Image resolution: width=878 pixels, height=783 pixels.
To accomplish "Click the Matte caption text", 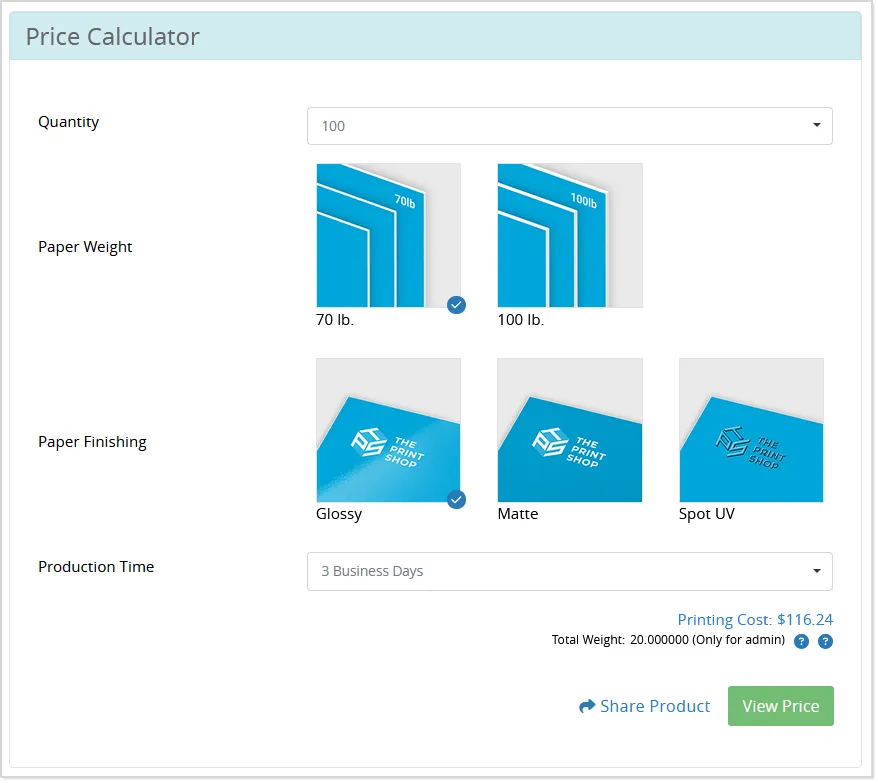I will pyautogui.click(x=519, y=515).
